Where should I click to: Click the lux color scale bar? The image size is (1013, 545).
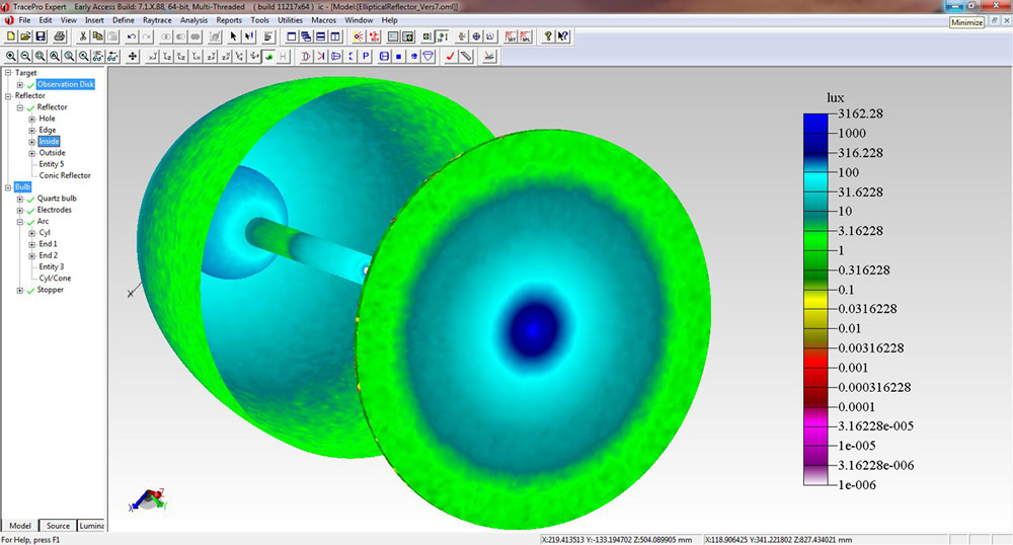point(816,300)
